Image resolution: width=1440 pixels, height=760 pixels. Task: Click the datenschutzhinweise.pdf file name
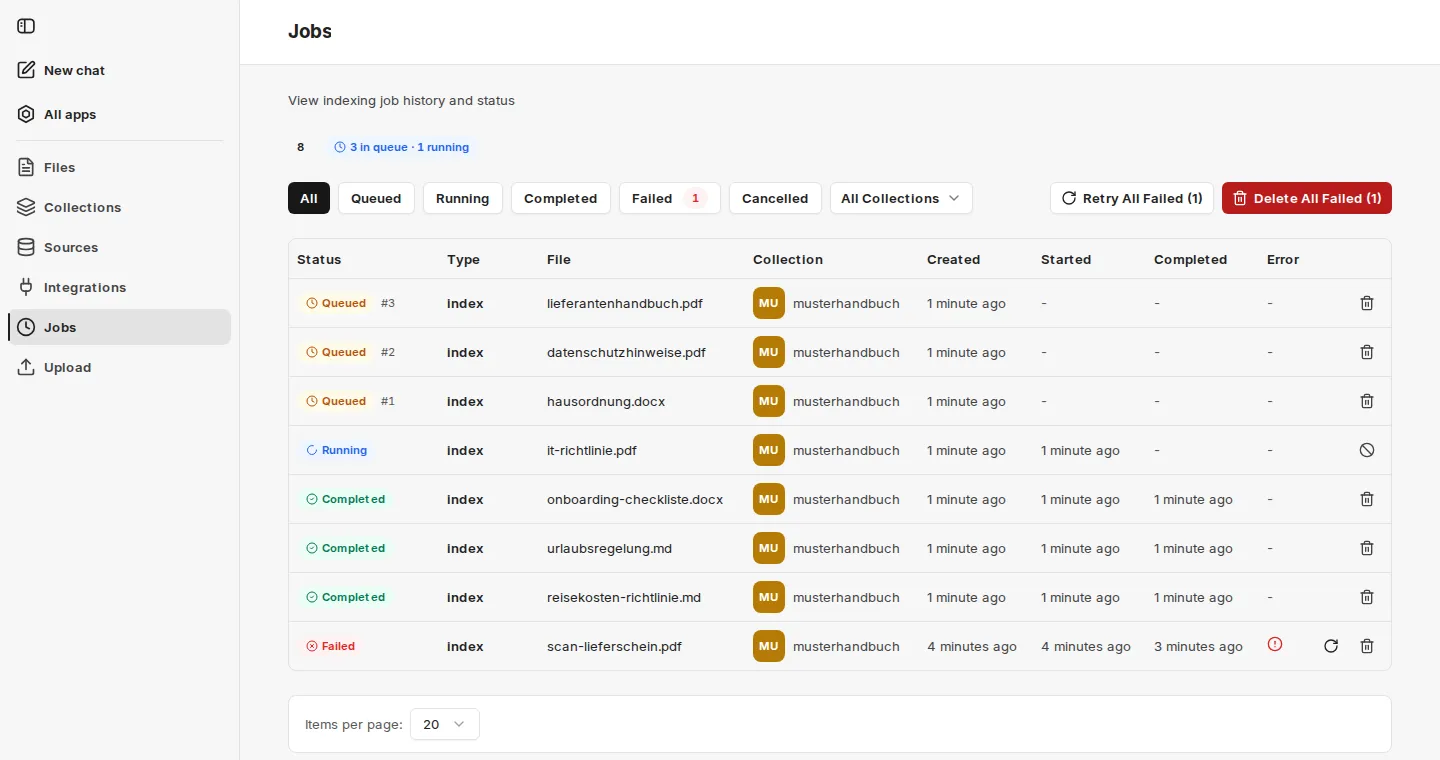tap(627, 352)
